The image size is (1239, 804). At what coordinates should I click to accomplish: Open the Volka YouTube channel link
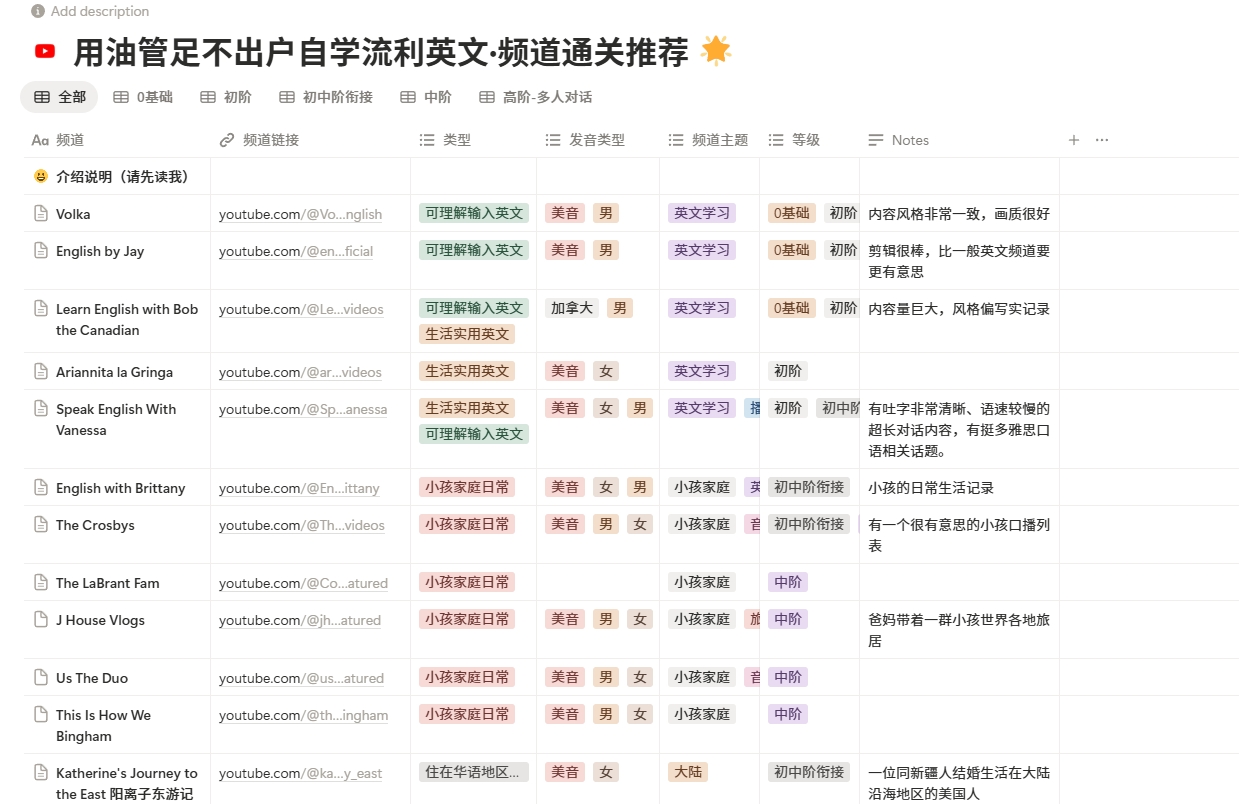[x=300, y=214]
